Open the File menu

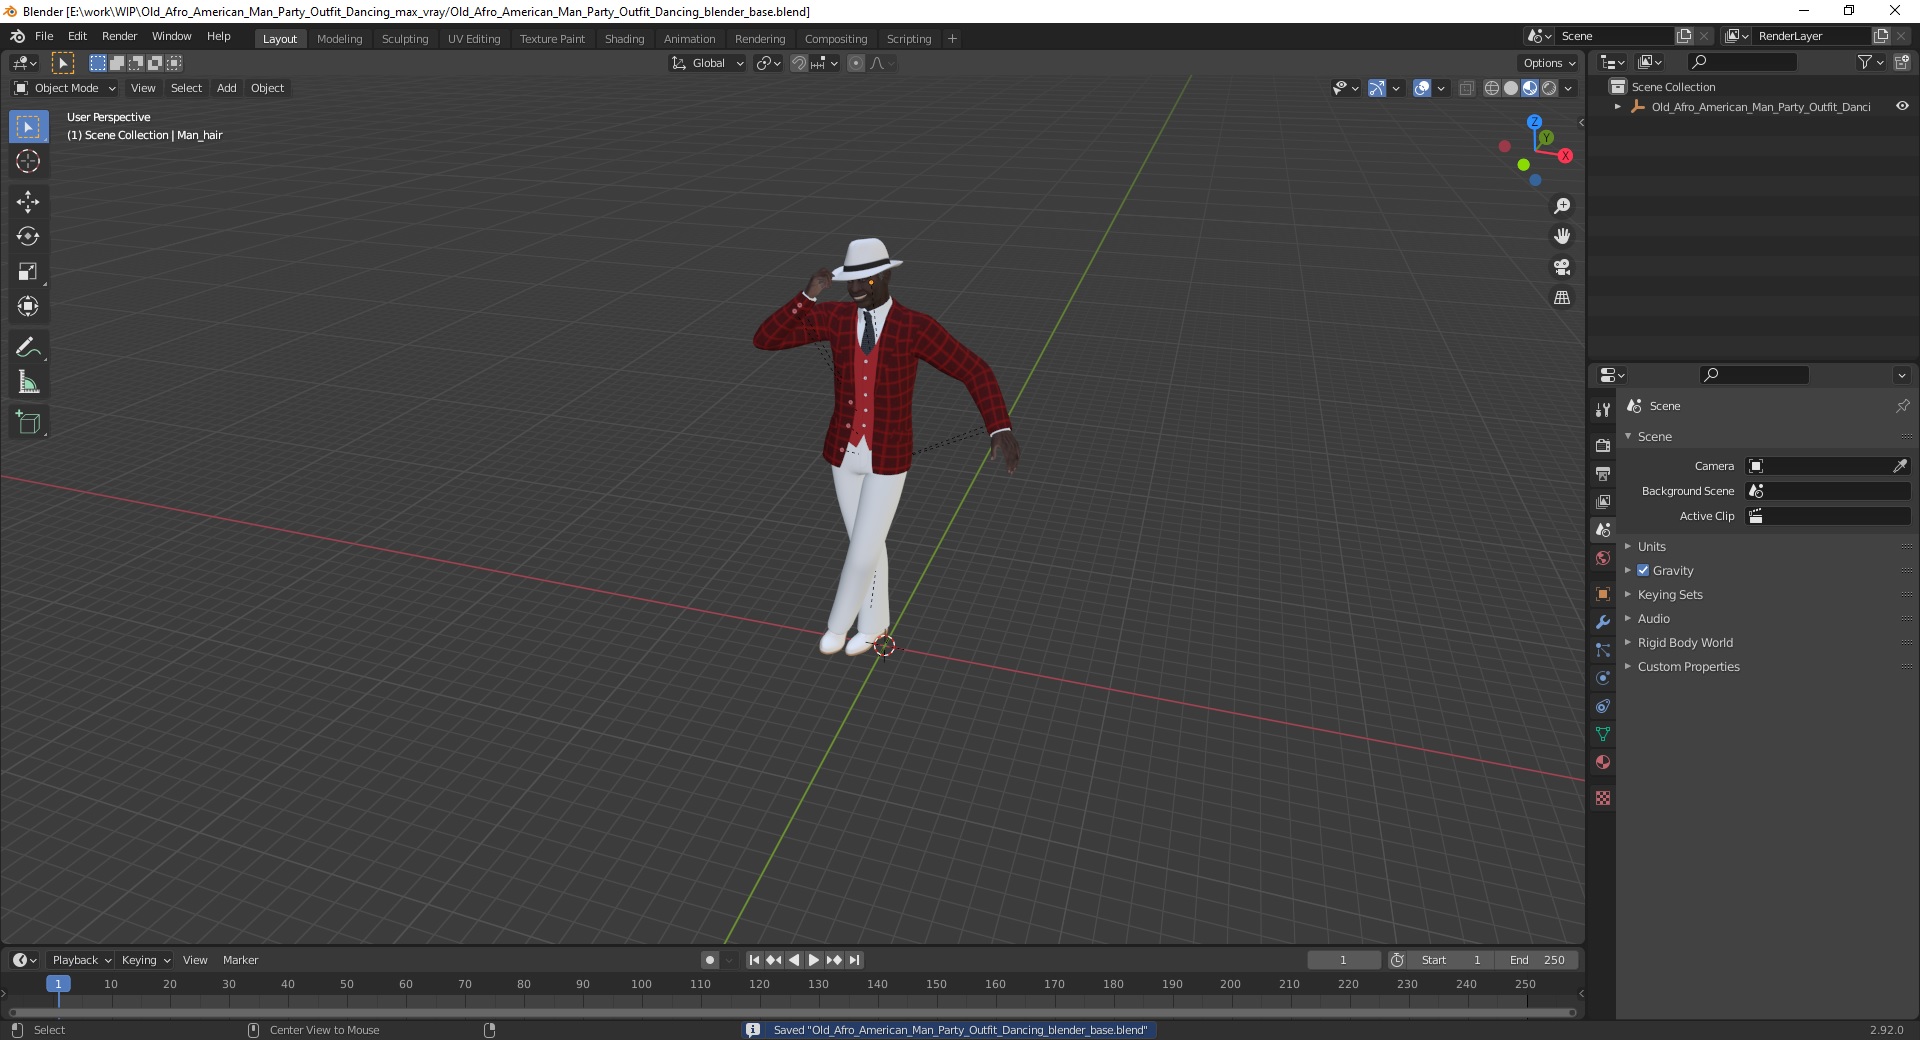coord(44,36)
